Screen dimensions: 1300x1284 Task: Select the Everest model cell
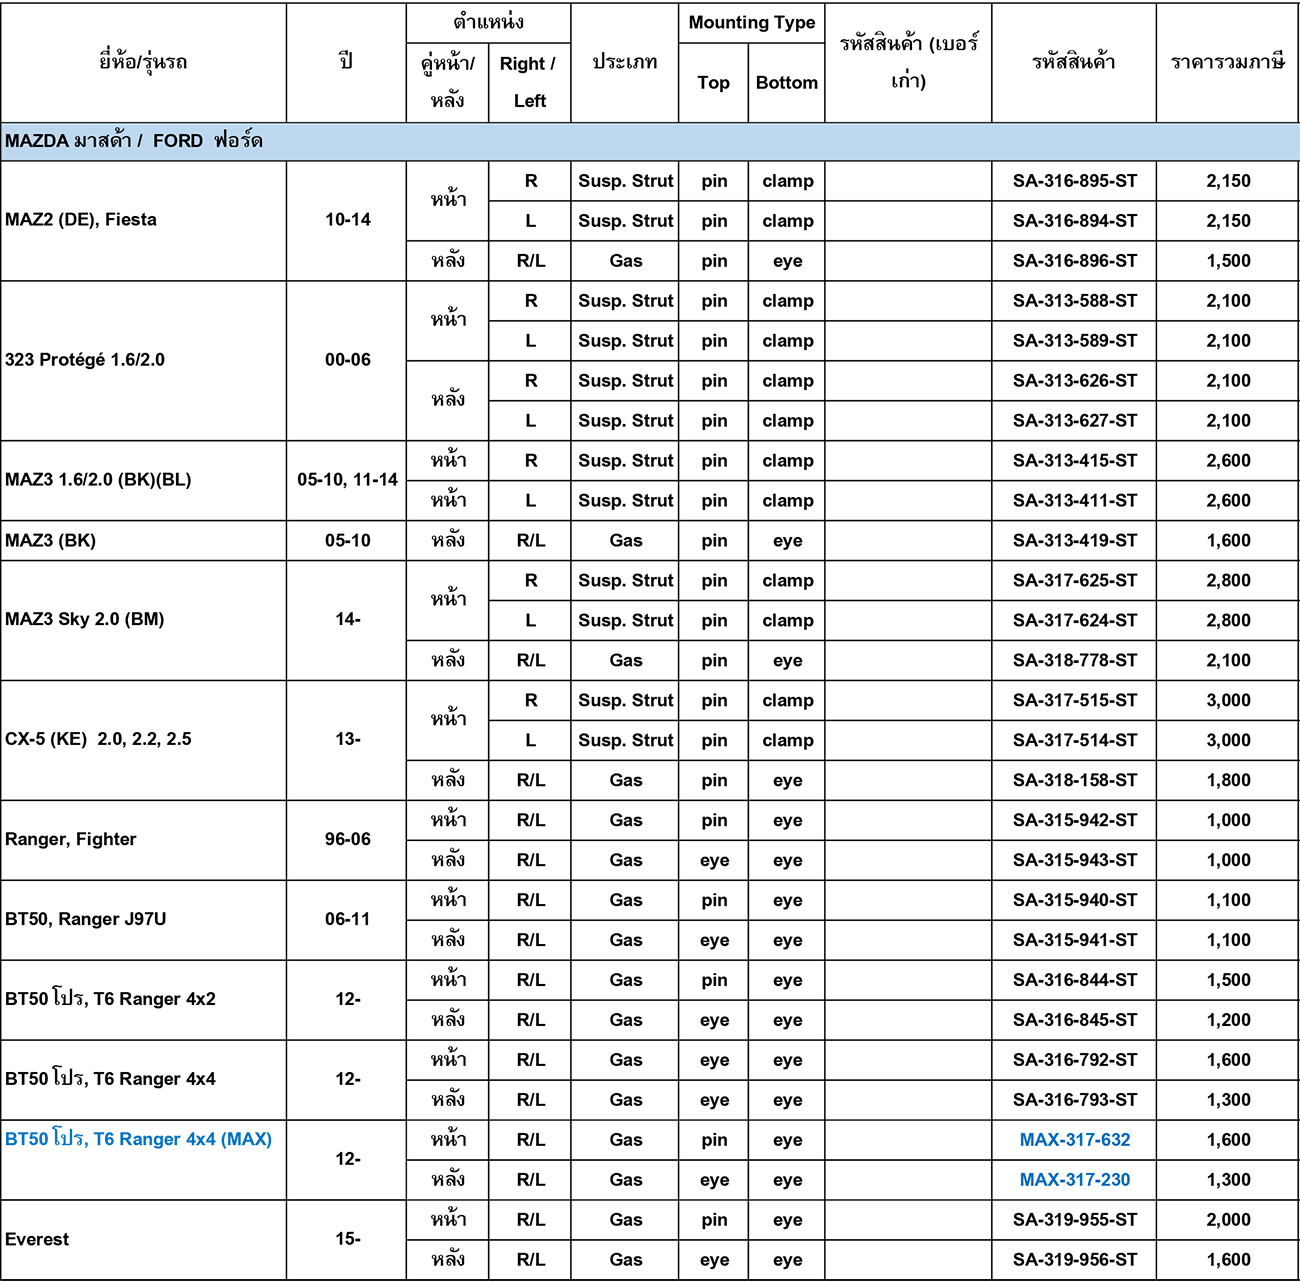click(x=143, y=1240)
